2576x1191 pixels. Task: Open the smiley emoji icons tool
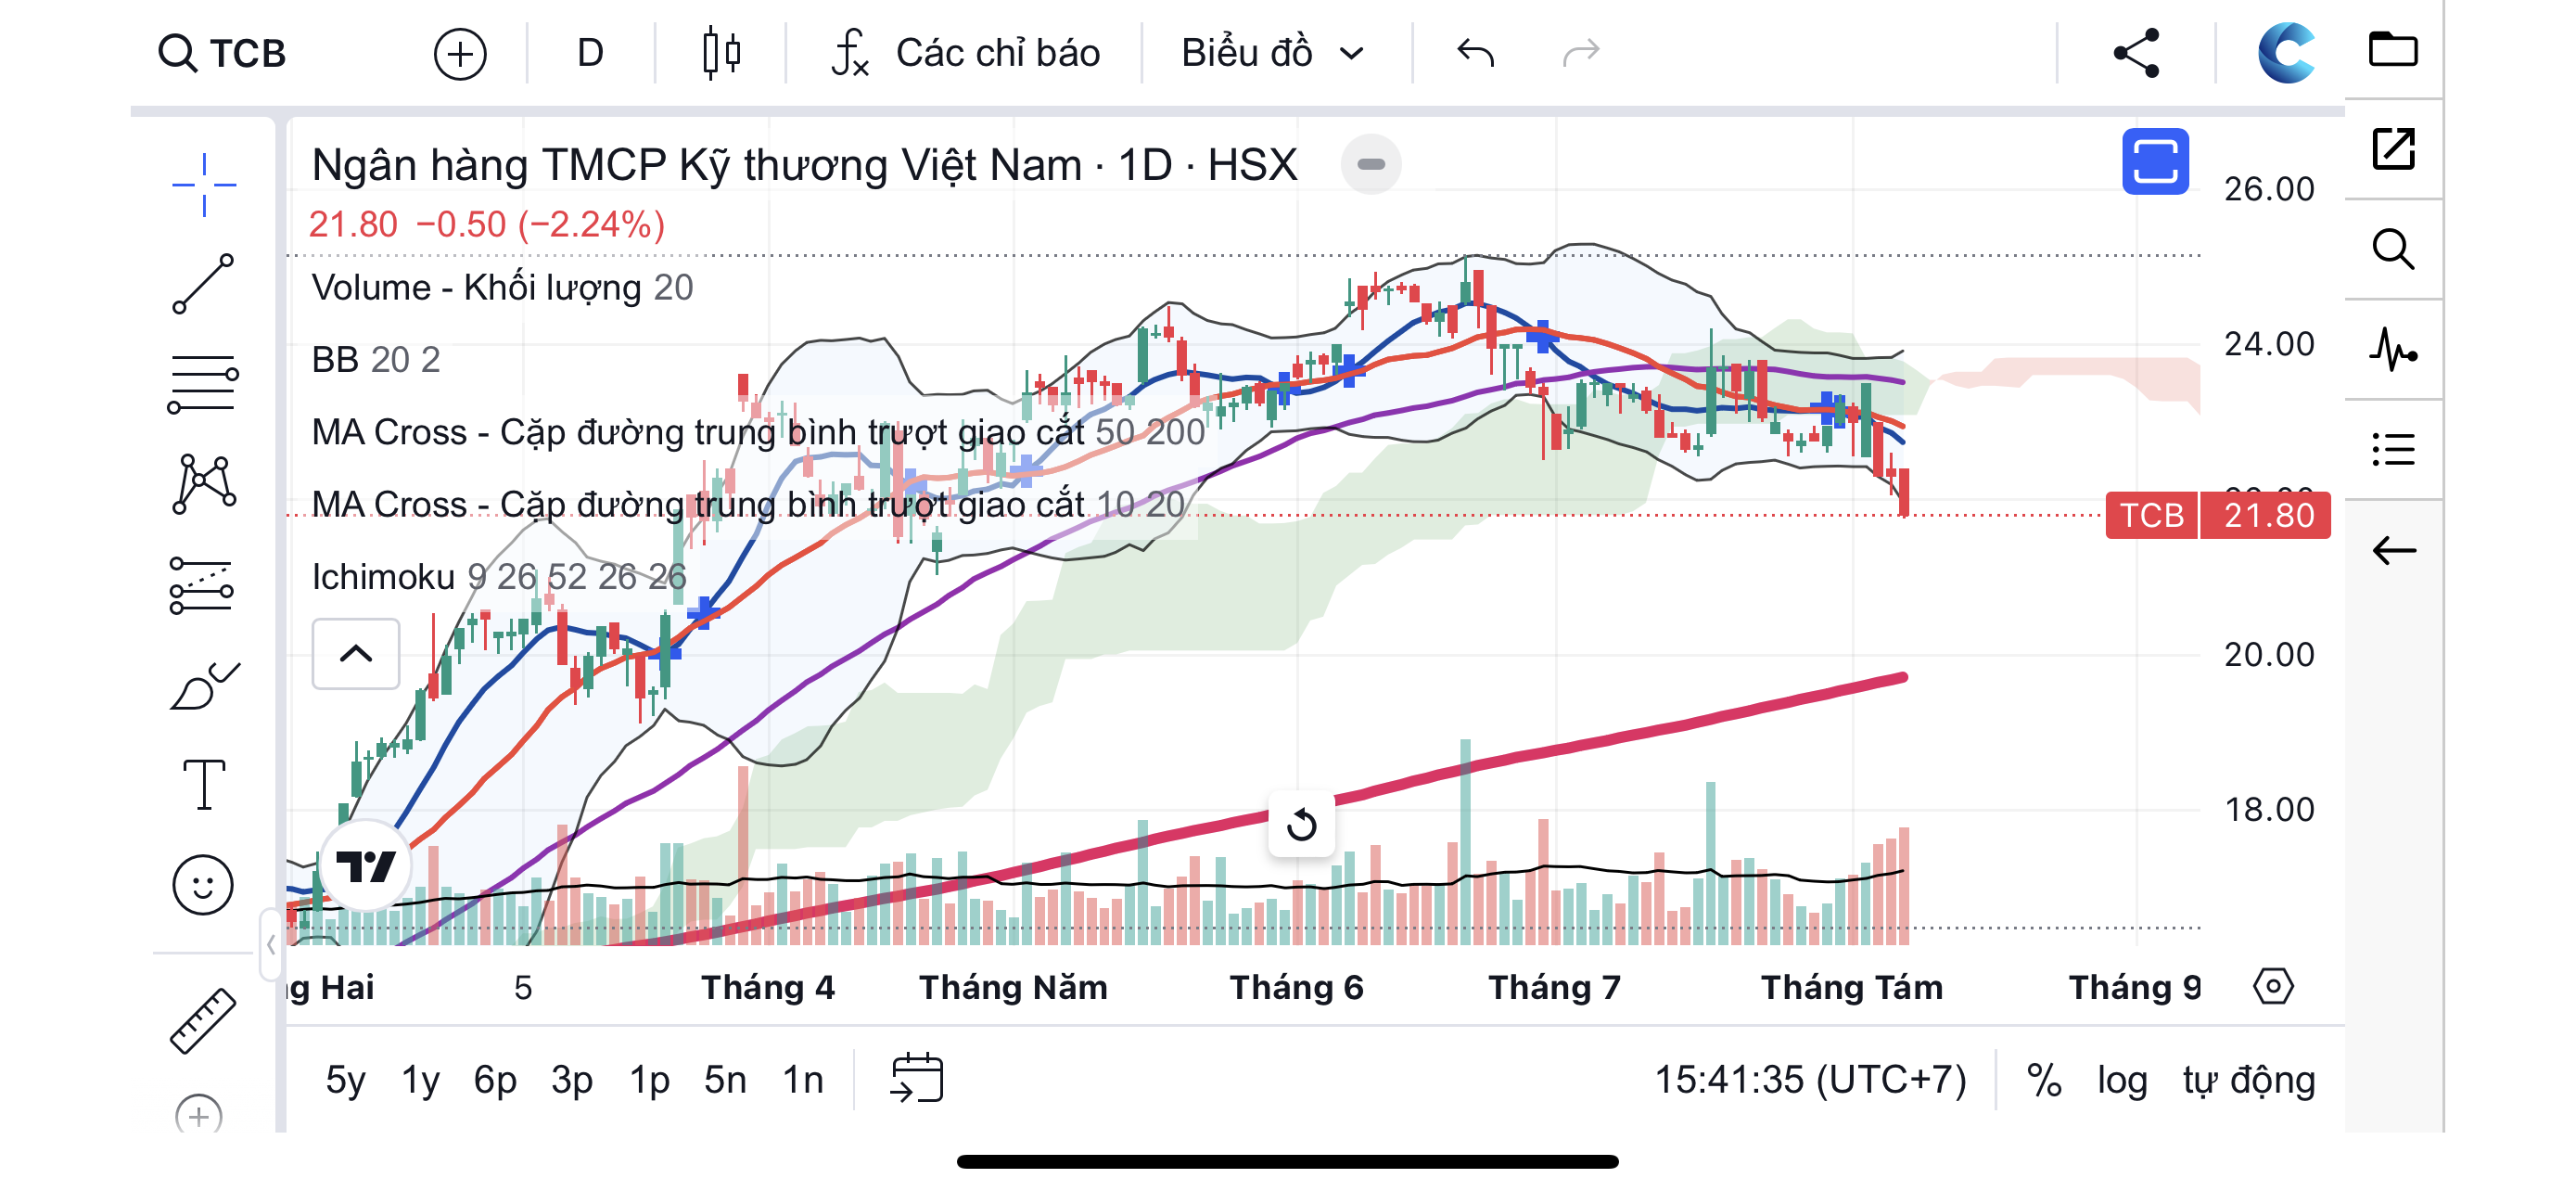tap(203, 885)
